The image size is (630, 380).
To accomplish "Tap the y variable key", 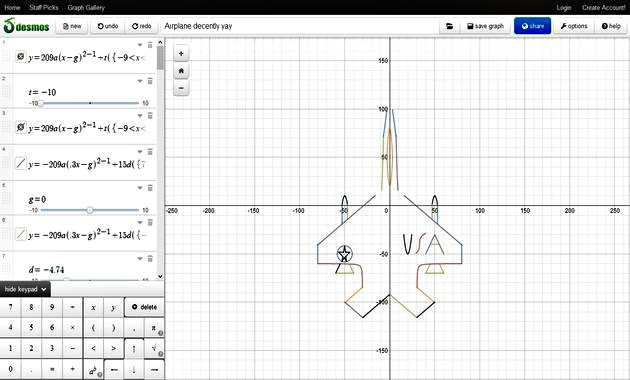I will (114, 307).
